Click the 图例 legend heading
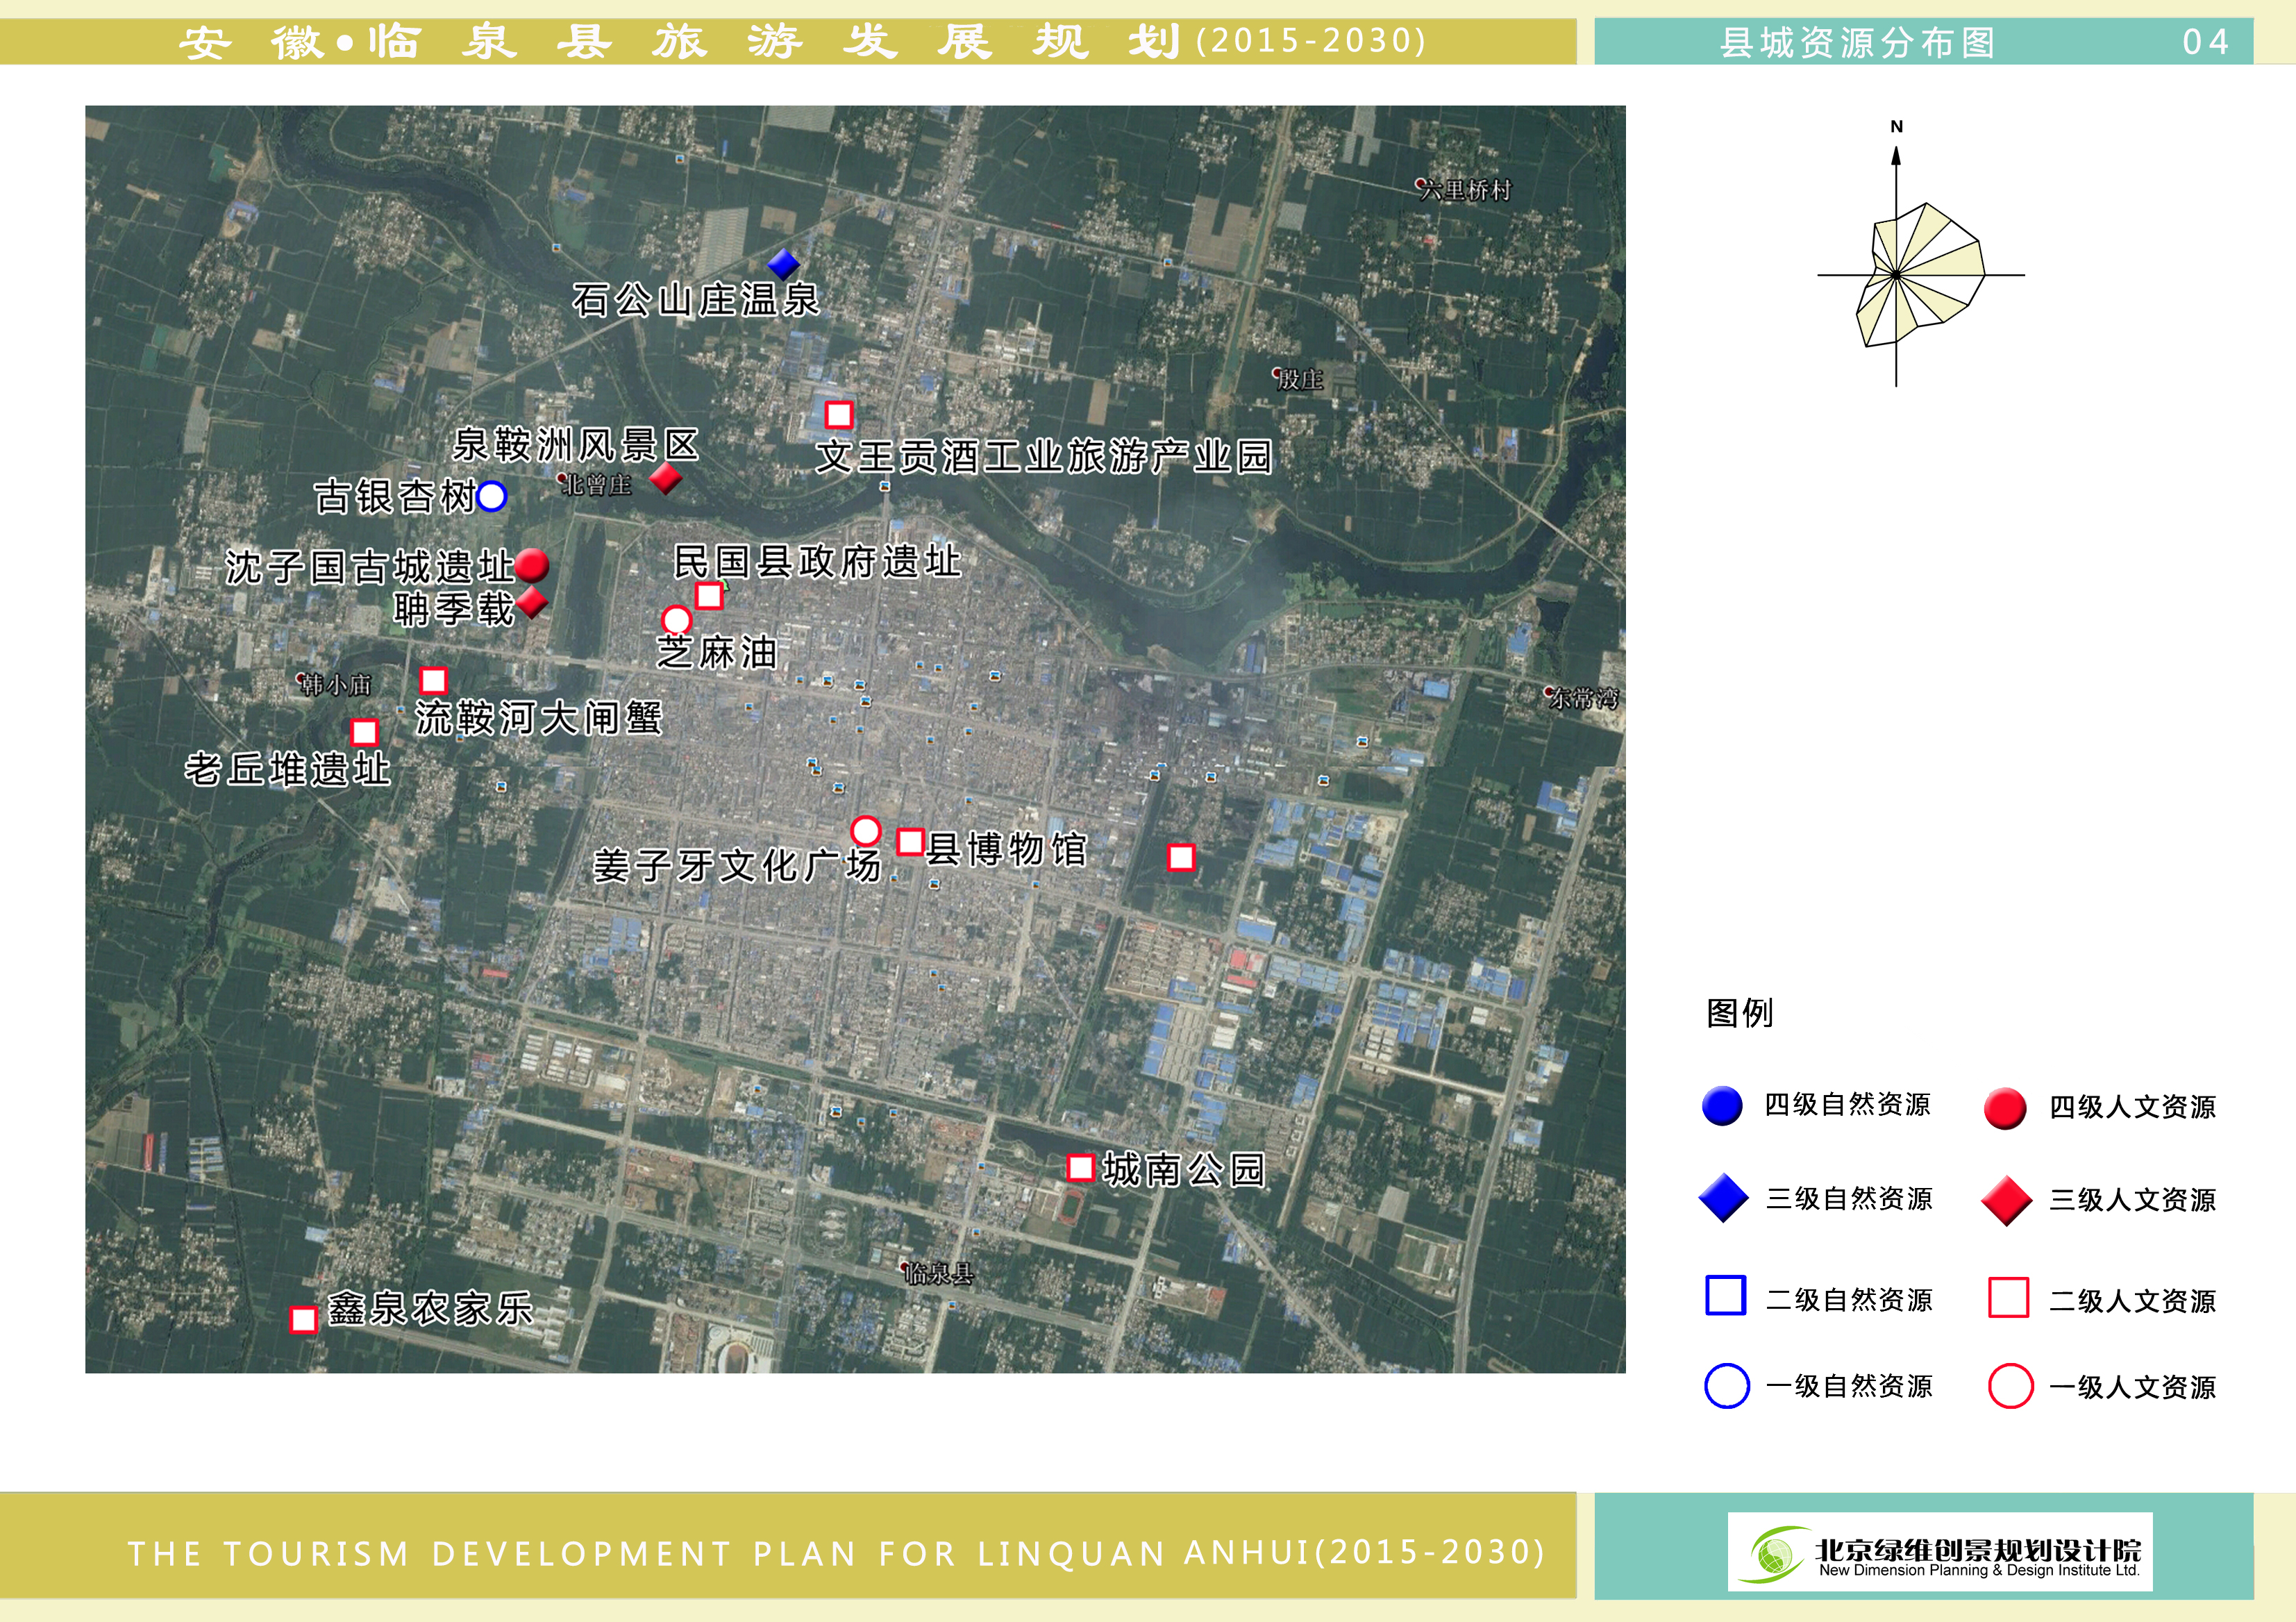Viewport: 2296px width, 1622px height. [x=1740, y=1013]
